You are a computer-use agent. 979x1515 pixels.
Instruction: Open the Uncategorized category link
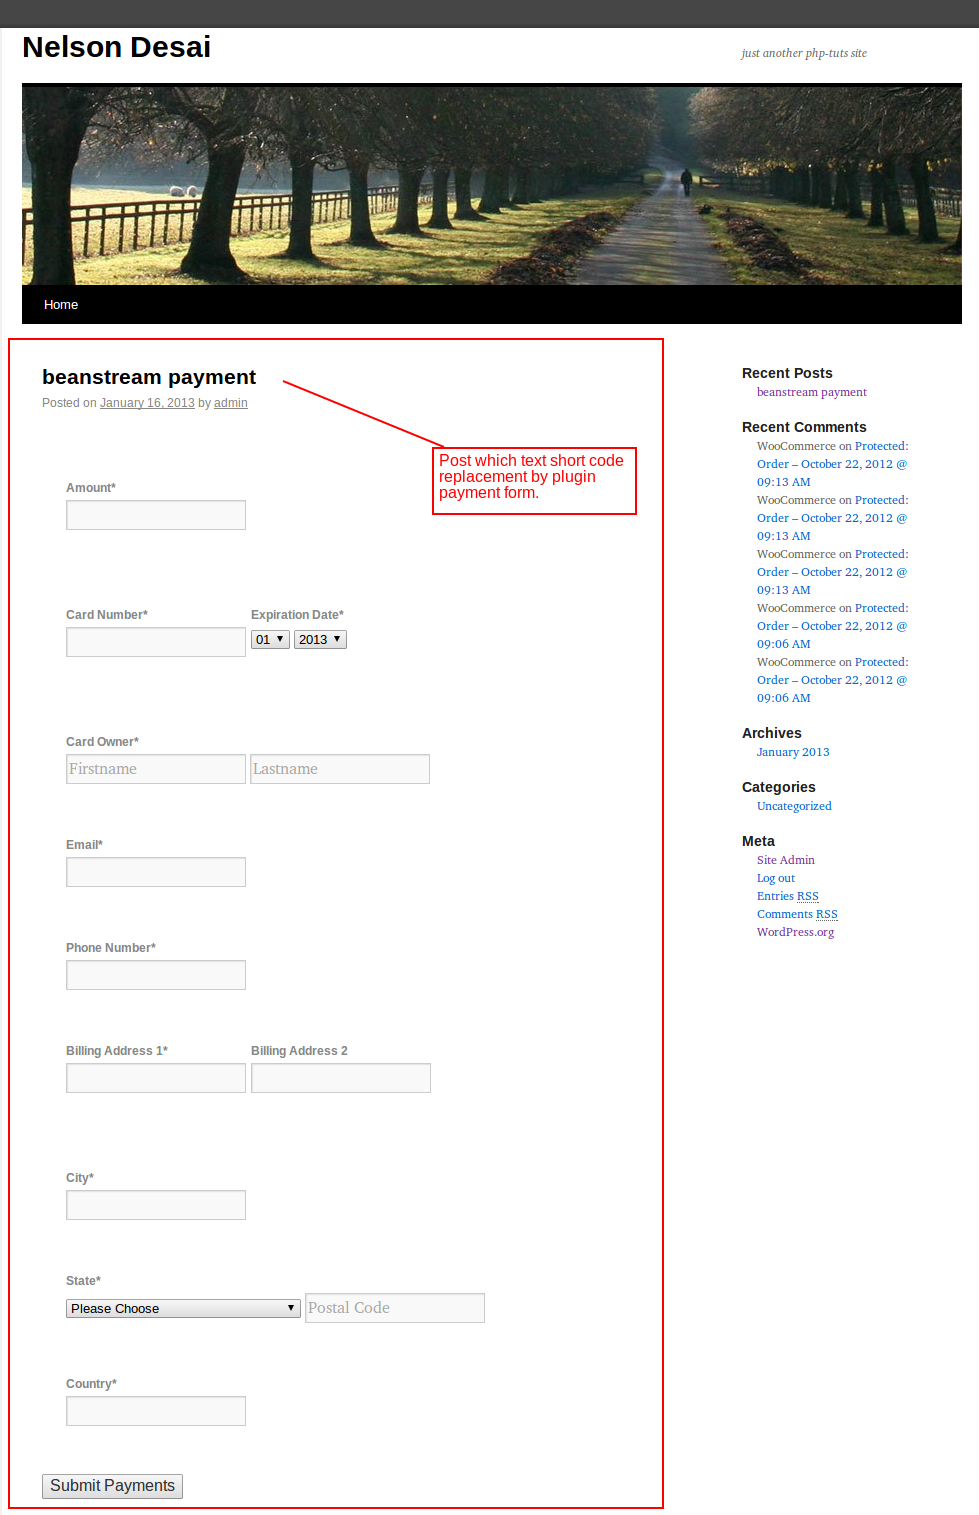(794, 806)
